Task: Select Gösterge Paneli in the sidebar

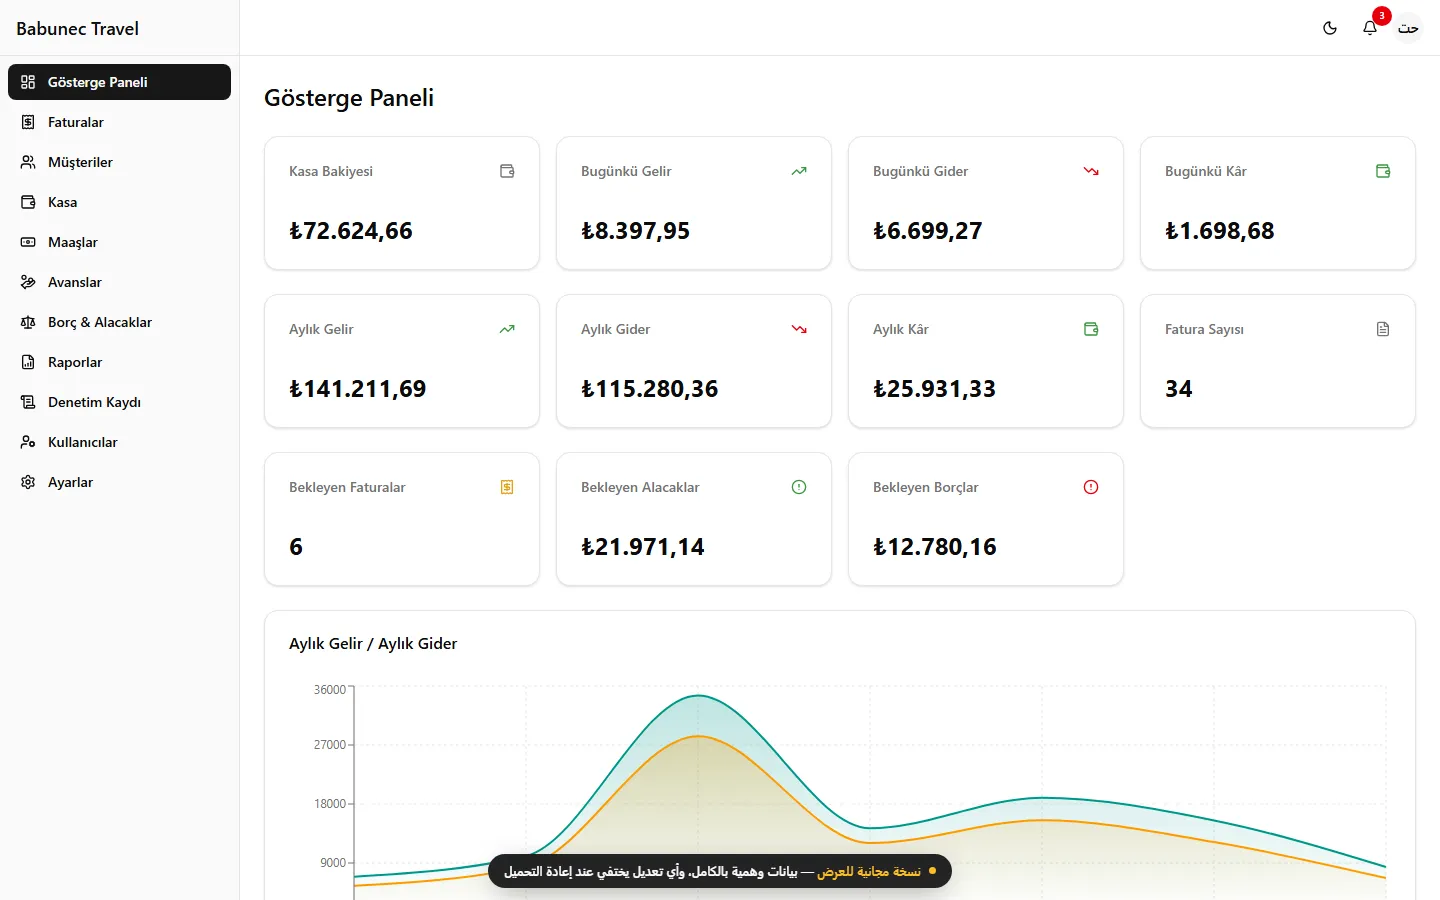Action: coord(119,82)
